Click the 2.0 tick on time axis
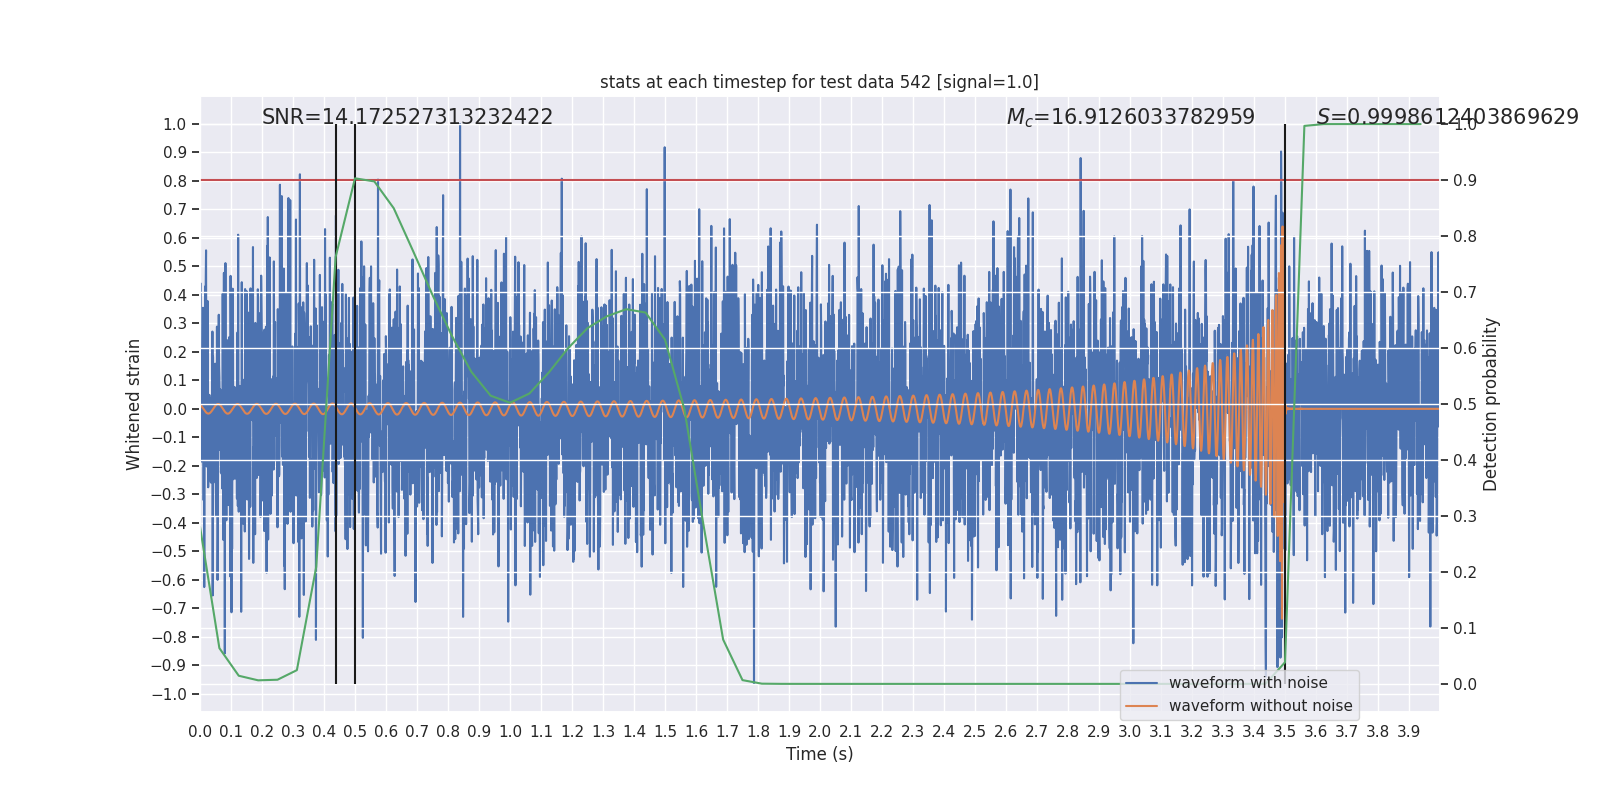The height and width of the screenshot is (800, 1600). click(820, 732)
